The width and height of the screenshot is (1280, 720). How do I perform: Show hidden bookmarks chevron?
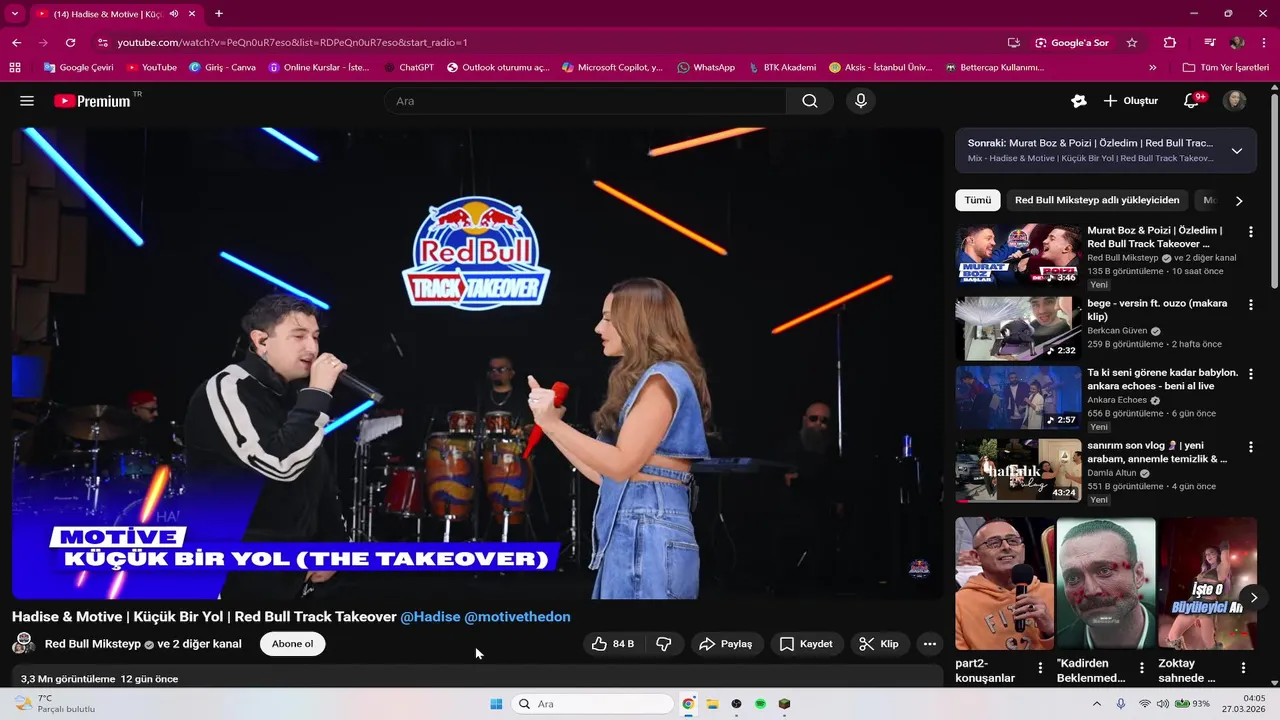coord(1153,68)
